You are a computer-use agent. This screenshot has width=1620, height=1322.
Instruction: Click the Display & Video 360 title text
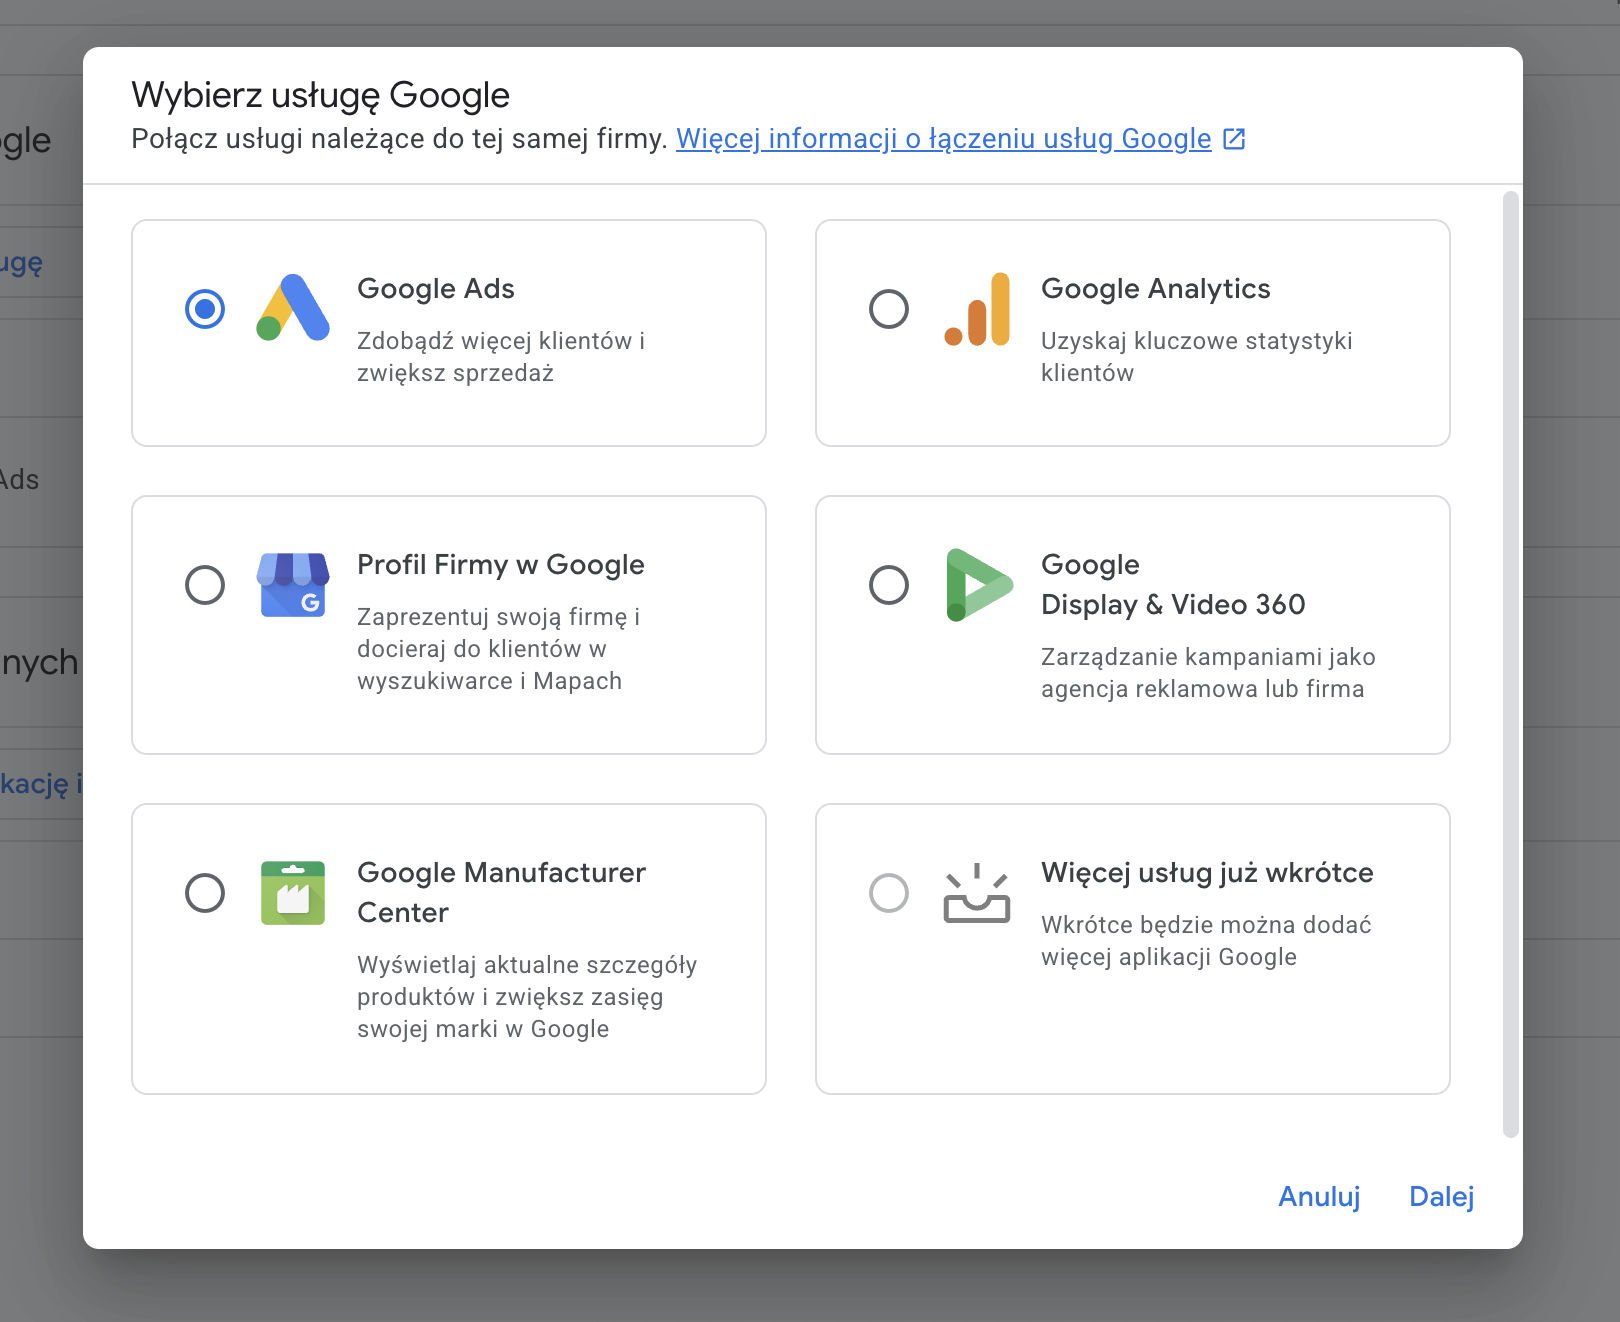click(1173, 585)
